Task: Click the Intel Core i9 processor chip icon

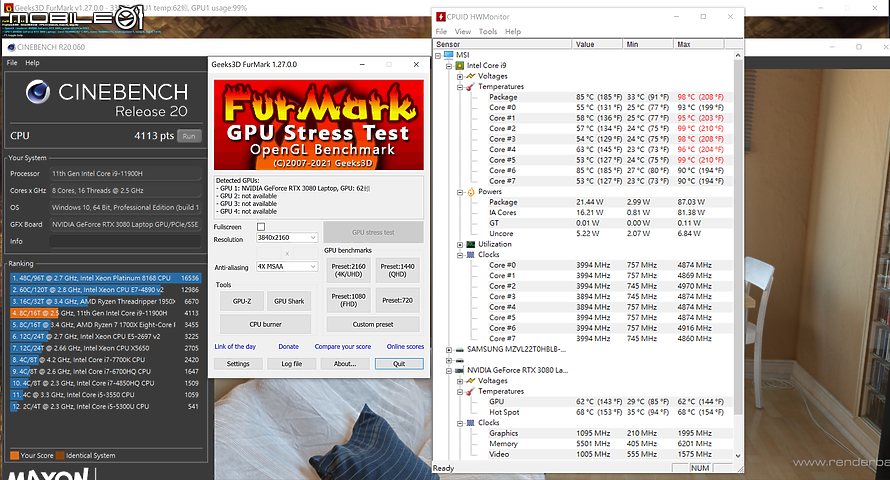Action: (460, 65)
